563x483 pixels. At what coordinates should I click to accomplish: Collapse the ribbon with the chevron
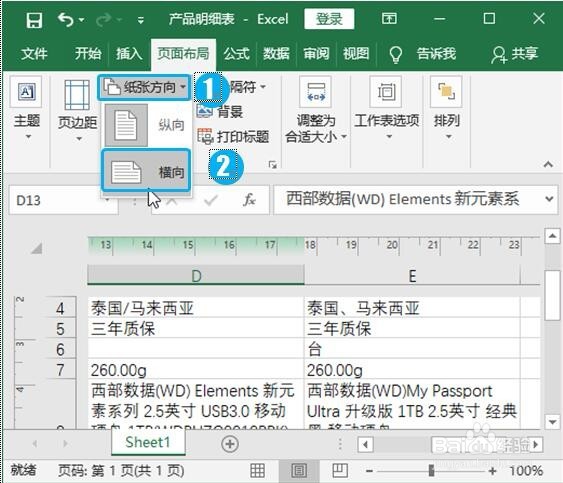(548, 164)
